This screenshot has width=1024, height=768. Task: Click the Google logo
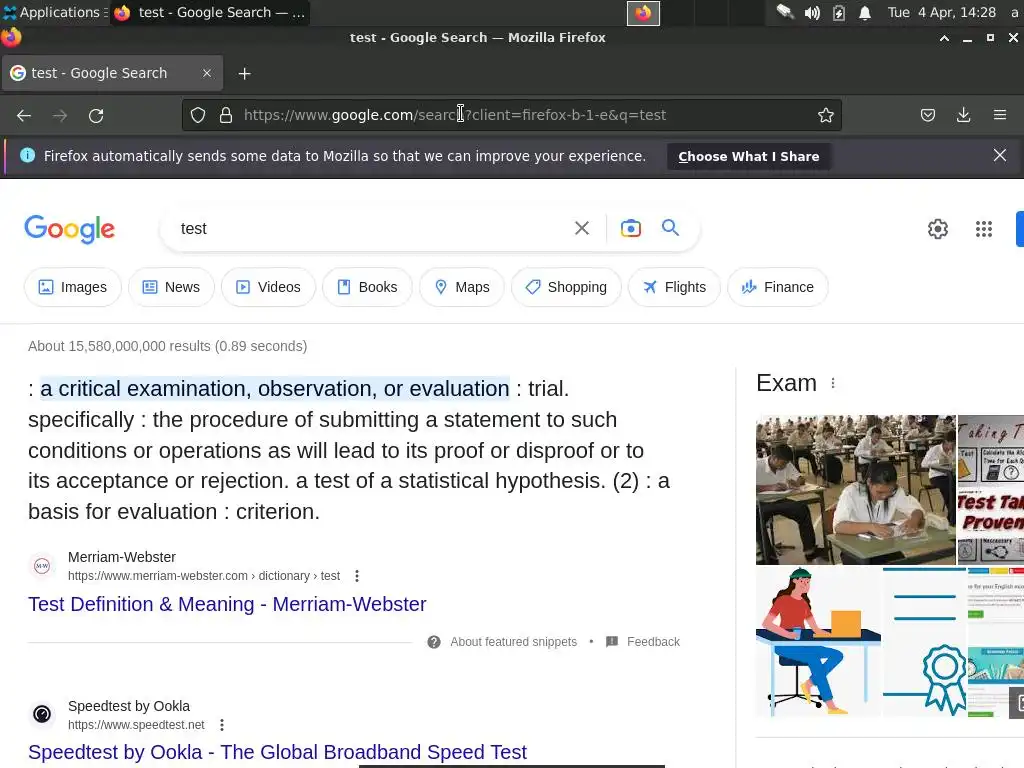[x=70, y=229]
